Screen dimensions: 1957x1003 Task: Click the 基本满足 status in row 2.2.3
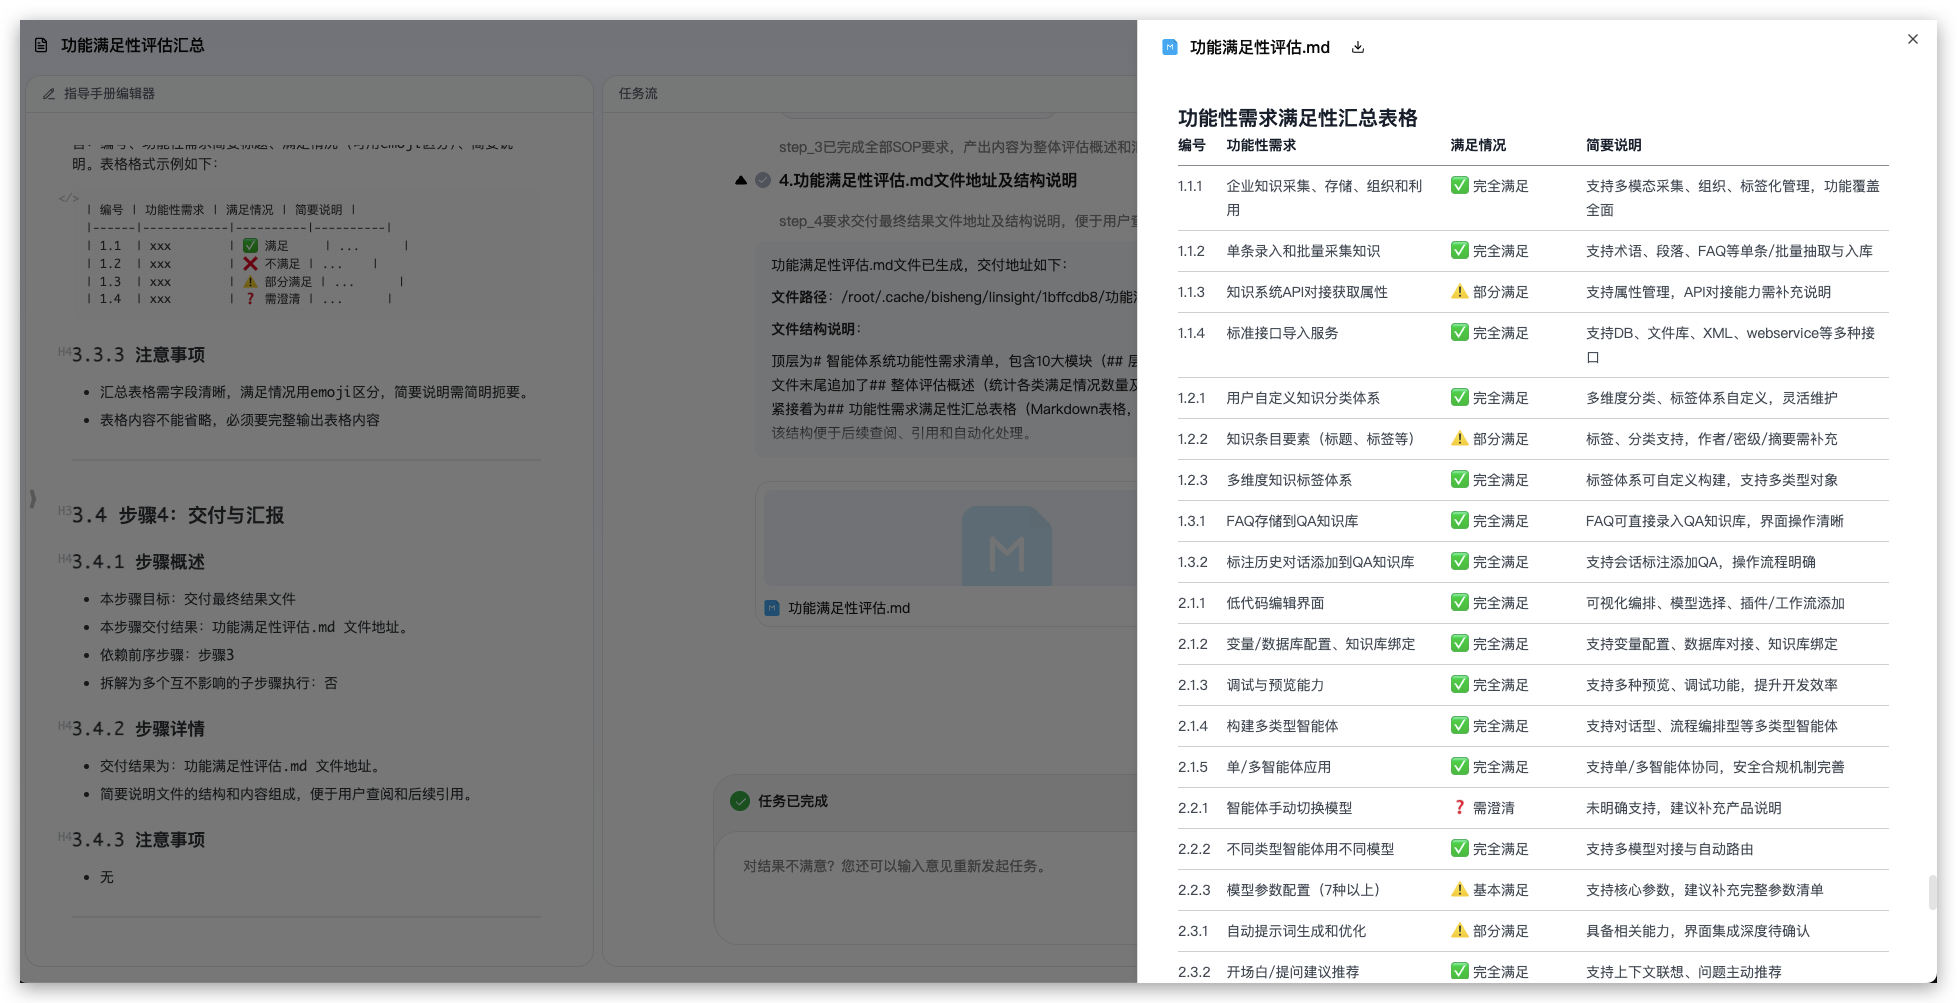[x=1500, y=890]
